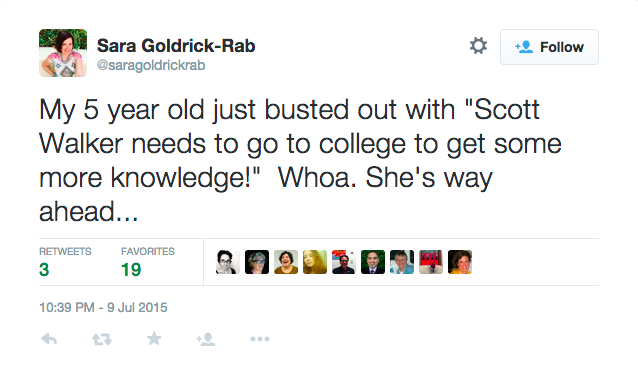Open the more options ellipsis
This screenshot has height=383, width=638.
pos(260,339)
